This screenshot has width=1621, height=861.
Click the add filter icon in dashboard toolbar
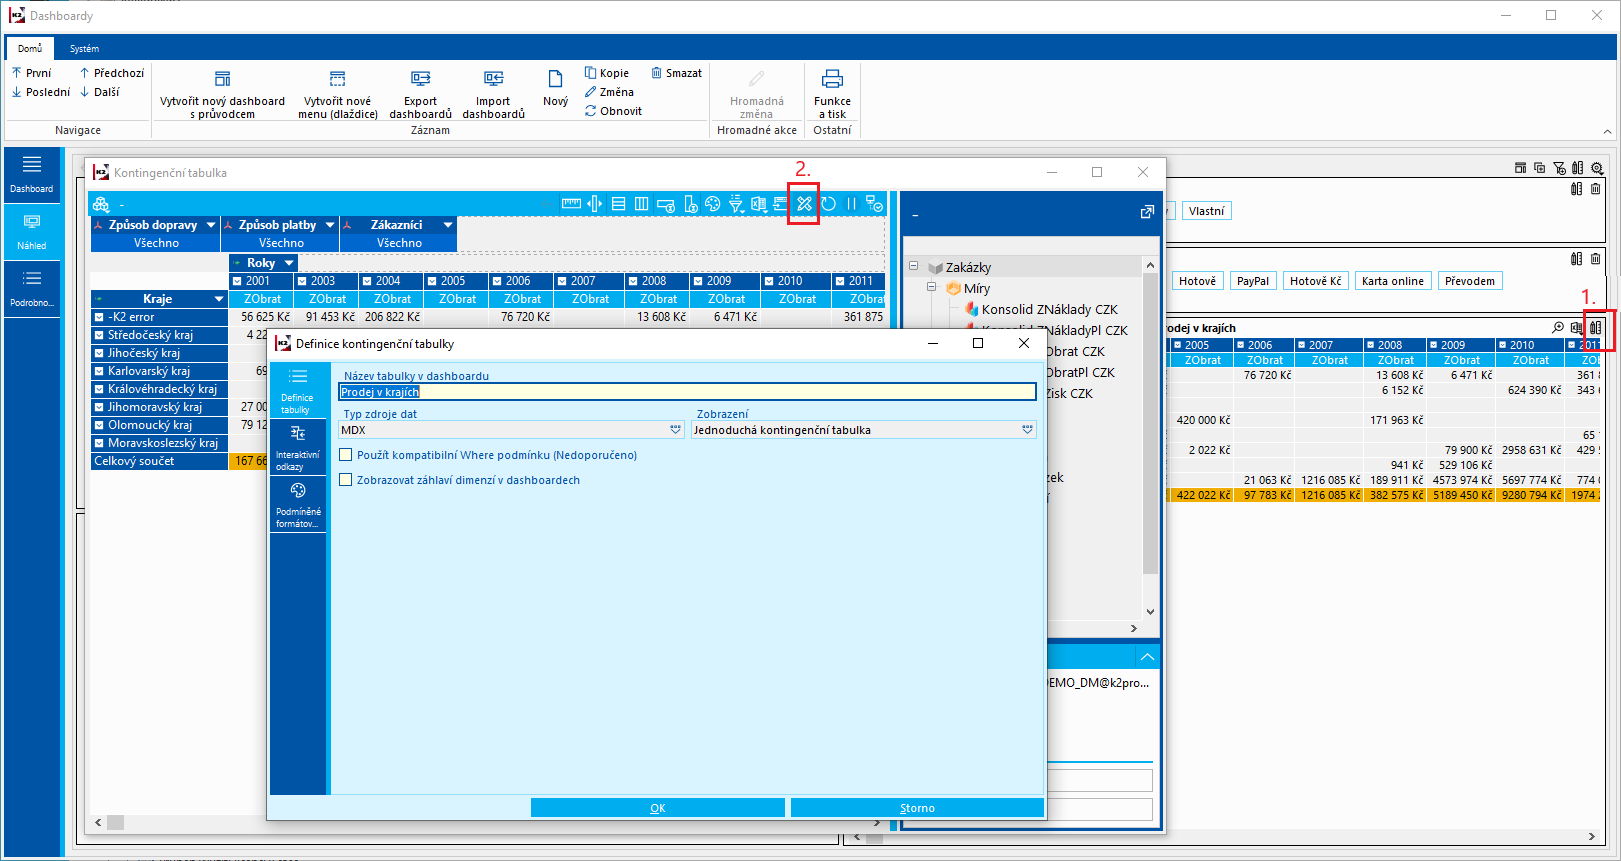(1559, 168)
